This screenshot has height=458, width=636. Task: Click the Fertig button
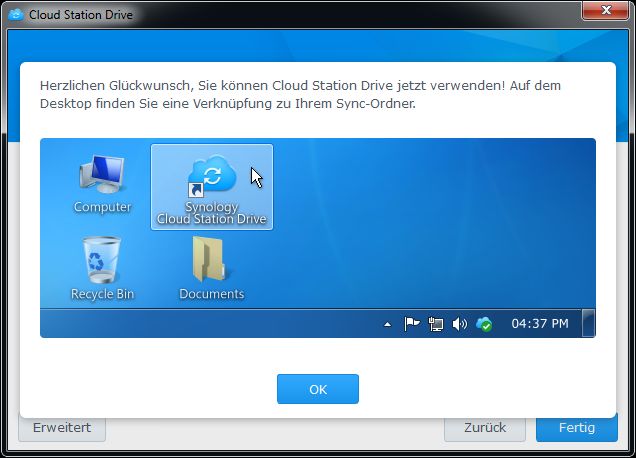click(576, 428)
